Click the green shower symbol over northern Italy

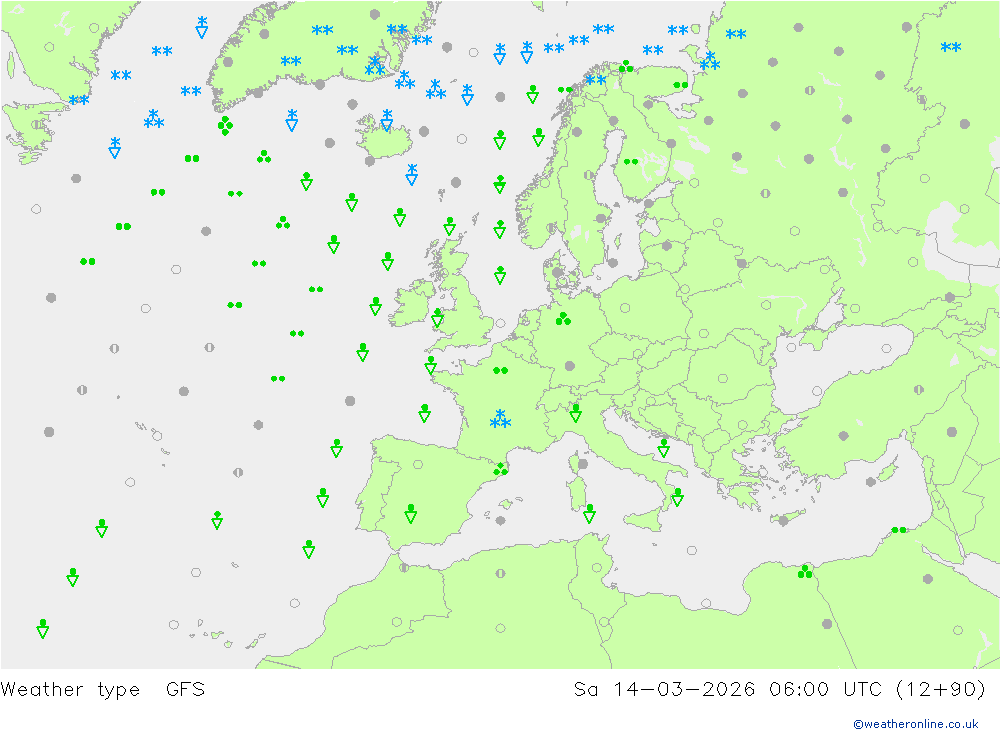tap(575, 413)
